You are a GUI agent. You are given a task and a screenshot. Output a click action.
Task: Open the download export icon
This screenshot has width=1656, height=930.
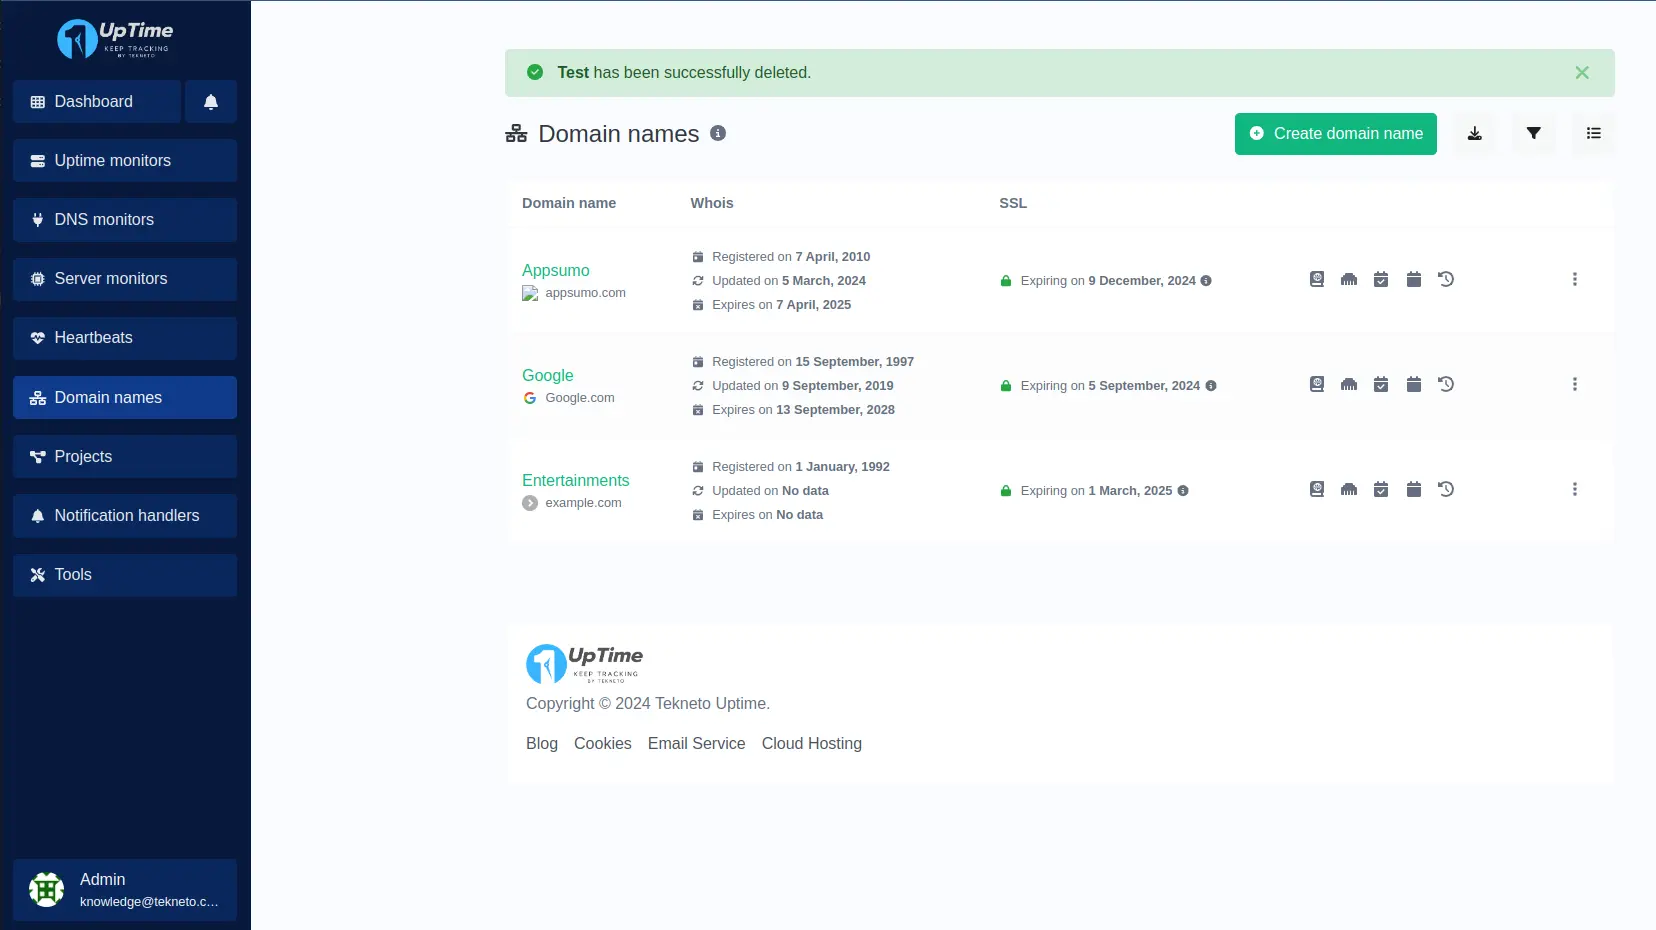coord(1474,134)
